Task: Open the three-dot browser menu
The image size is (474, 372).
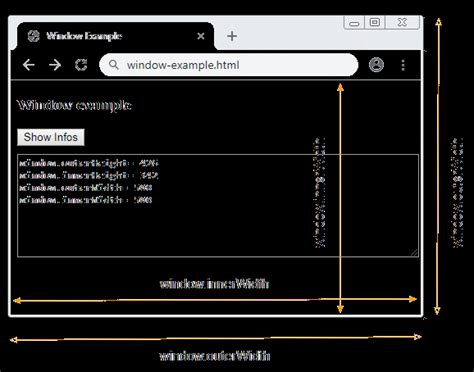Action: pyautogui.click(x=403, y=65)
